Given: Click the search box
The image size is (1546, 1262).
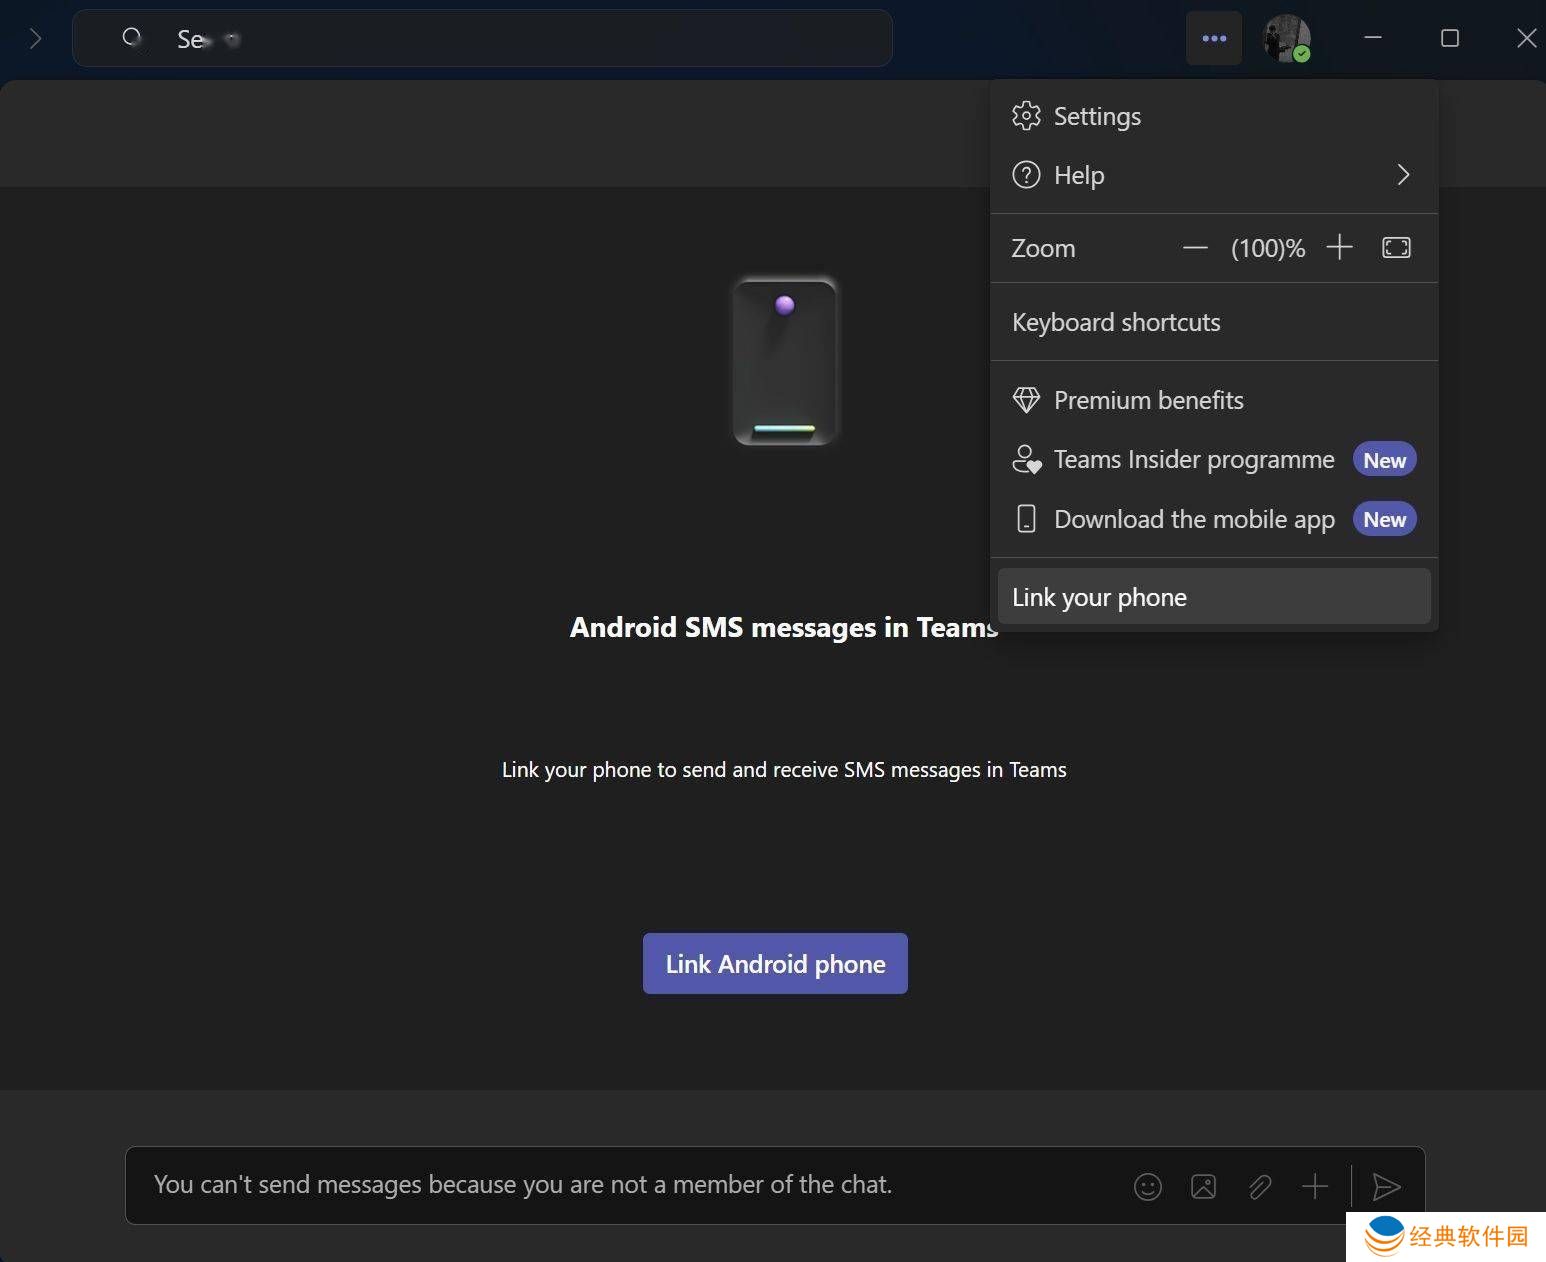Looking at the screenshot, I should (482, 38).
